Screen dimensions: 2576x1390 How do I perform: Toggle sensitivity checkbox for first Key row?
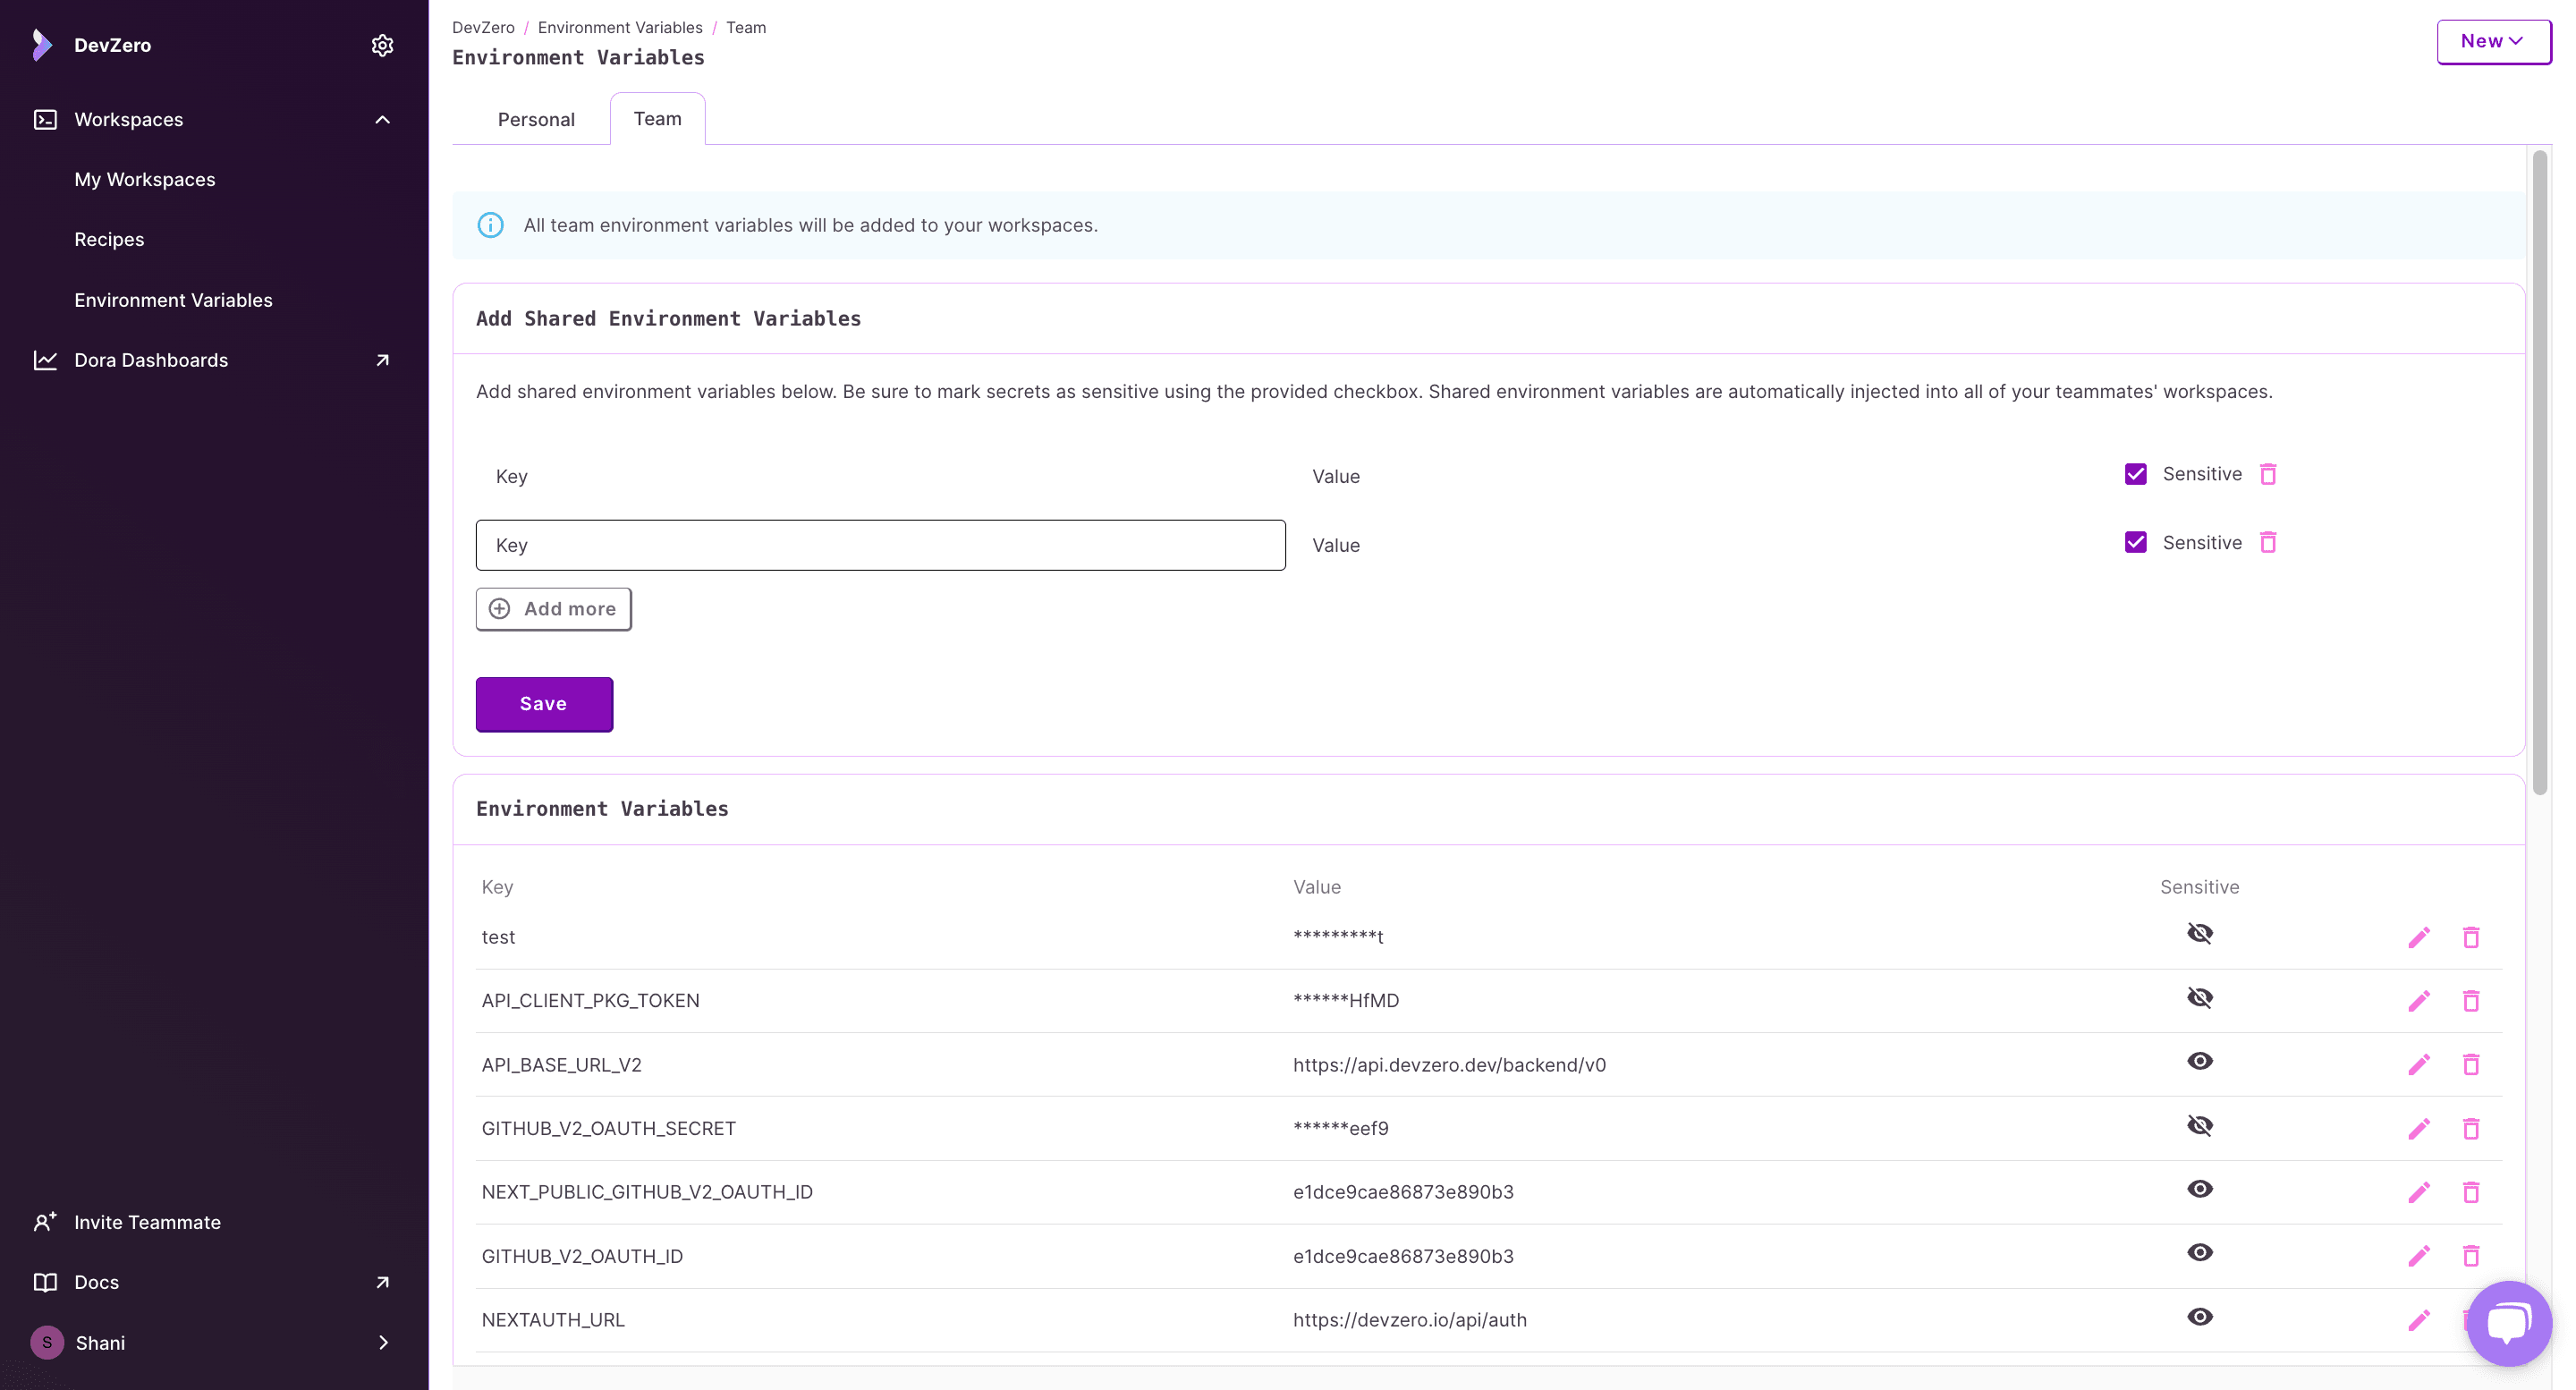pos(2136,474)
